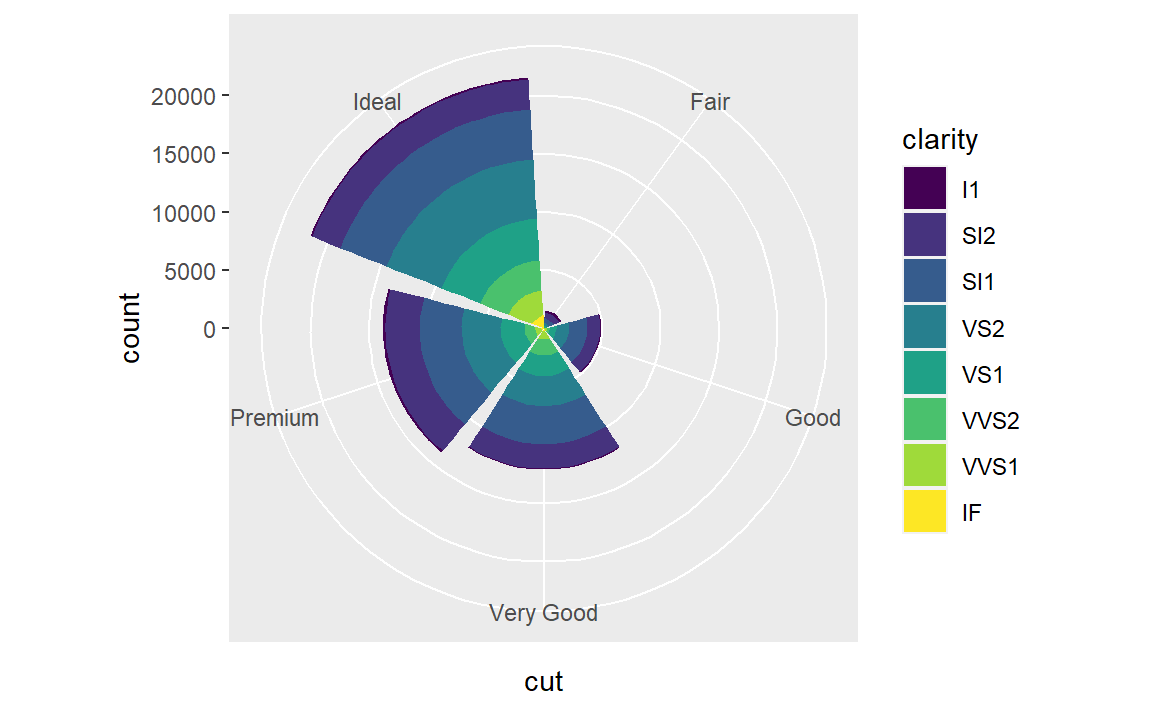Click the cut axis title
The height and width of the screenshot is (711, 1152).
(x=543, y=682)
